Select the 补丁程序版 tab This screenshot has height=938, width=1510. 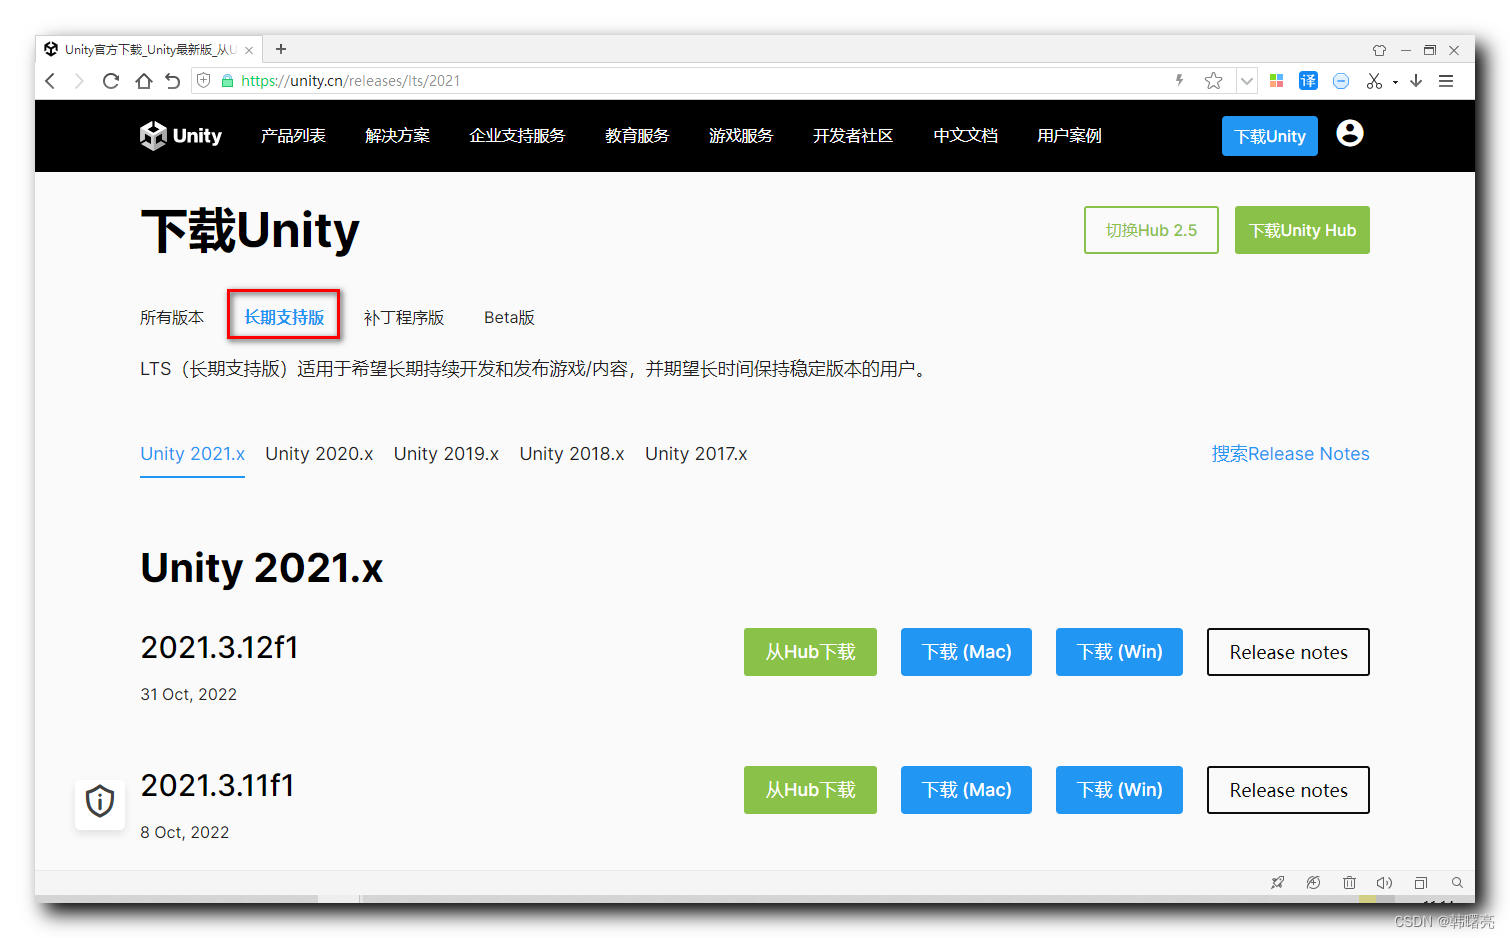coord(404,317)
